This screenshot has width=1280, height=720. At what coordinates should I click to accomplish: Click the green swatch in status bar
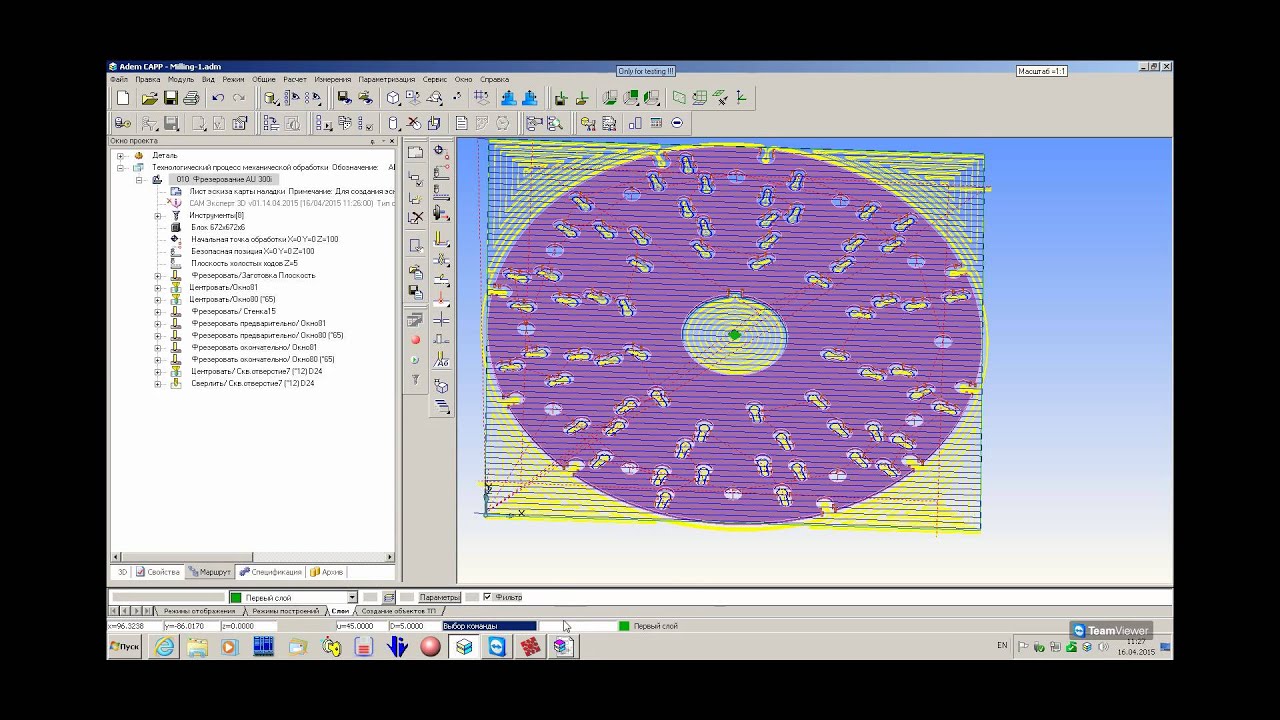[x=624, y=626]
